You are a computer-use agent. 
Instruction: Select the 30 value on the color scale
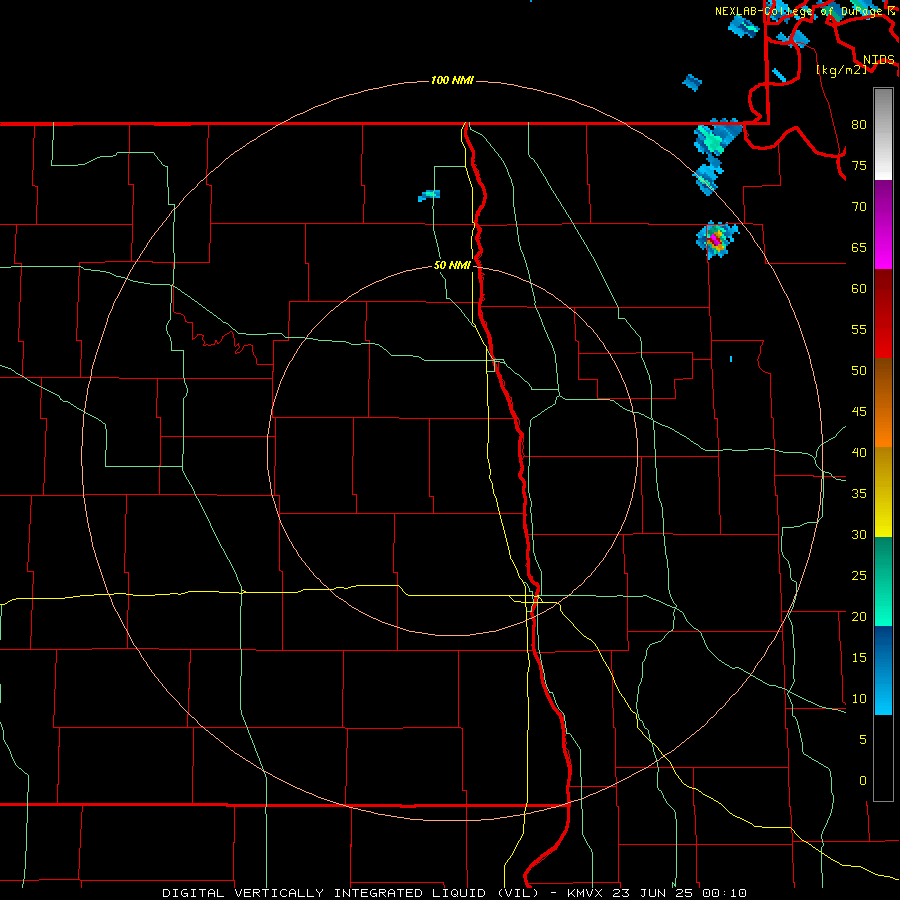859,534
